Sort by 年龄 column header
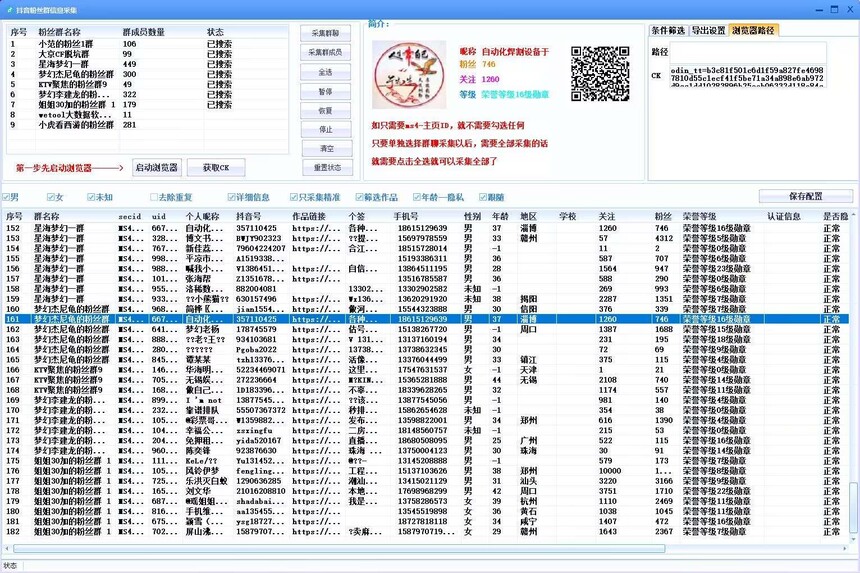860x573 pixels. click(500, 217)
